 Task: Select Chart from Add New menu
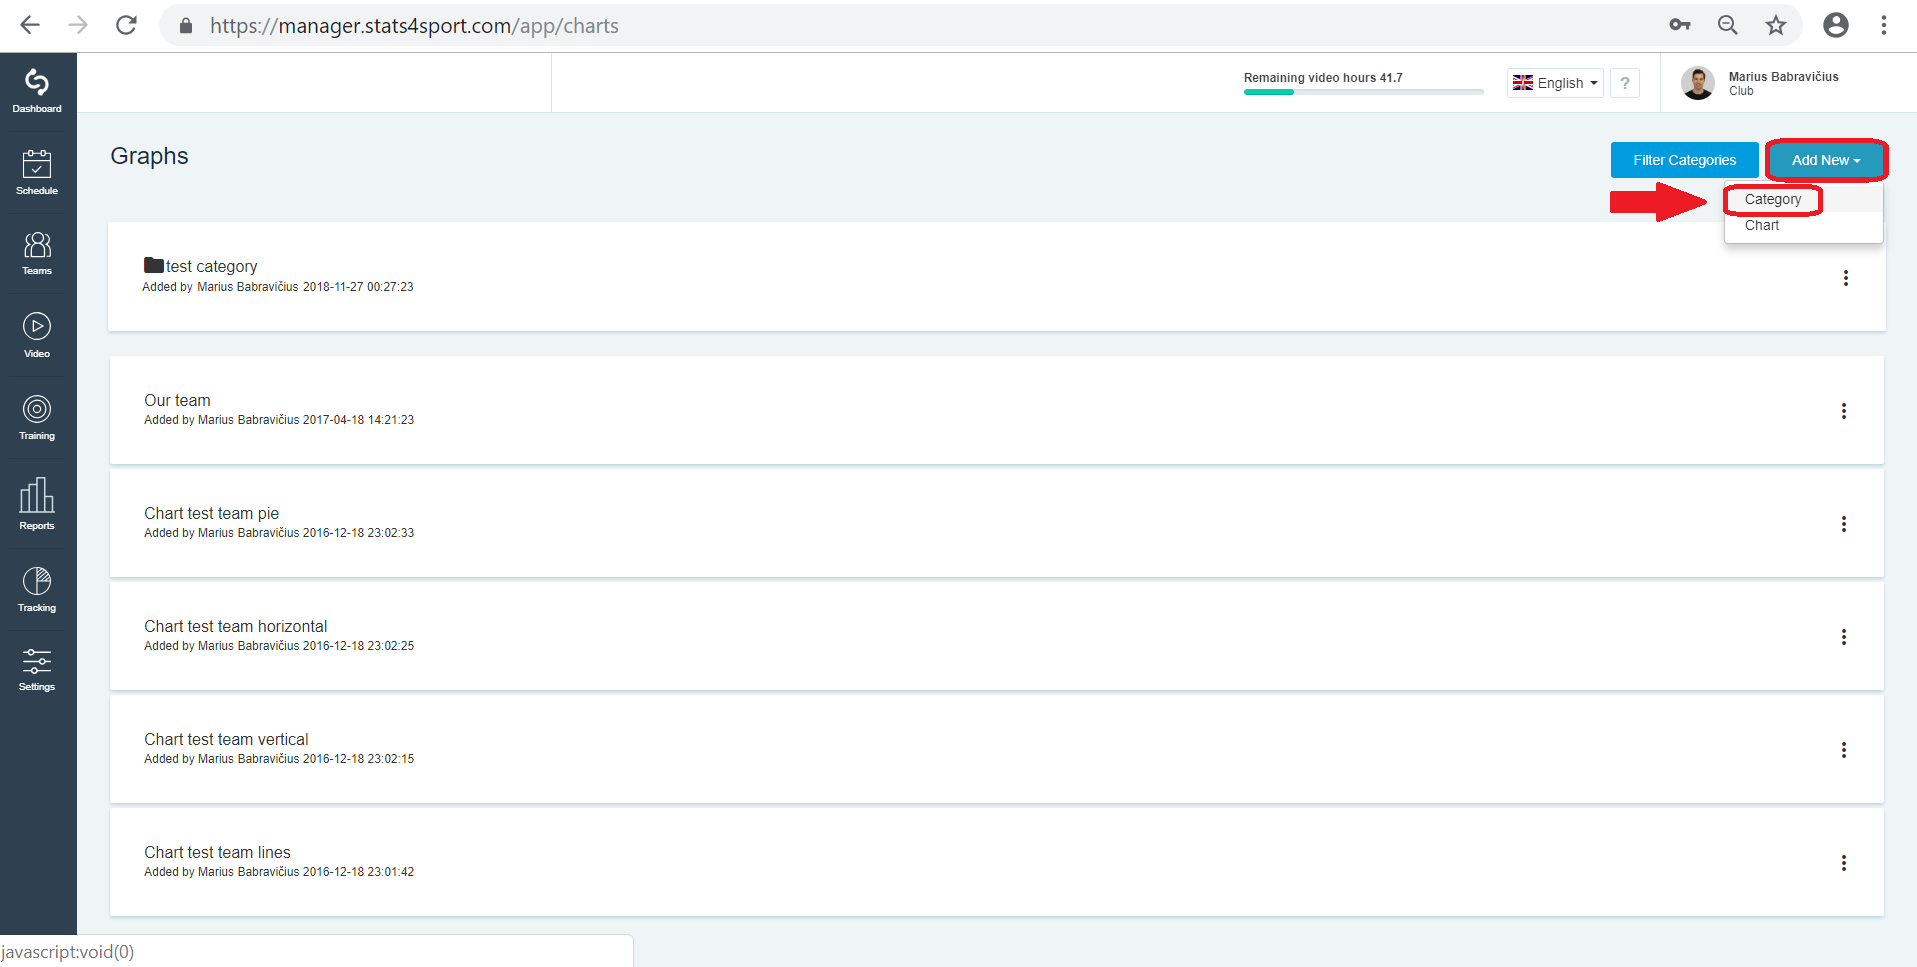coord(1762,225)
